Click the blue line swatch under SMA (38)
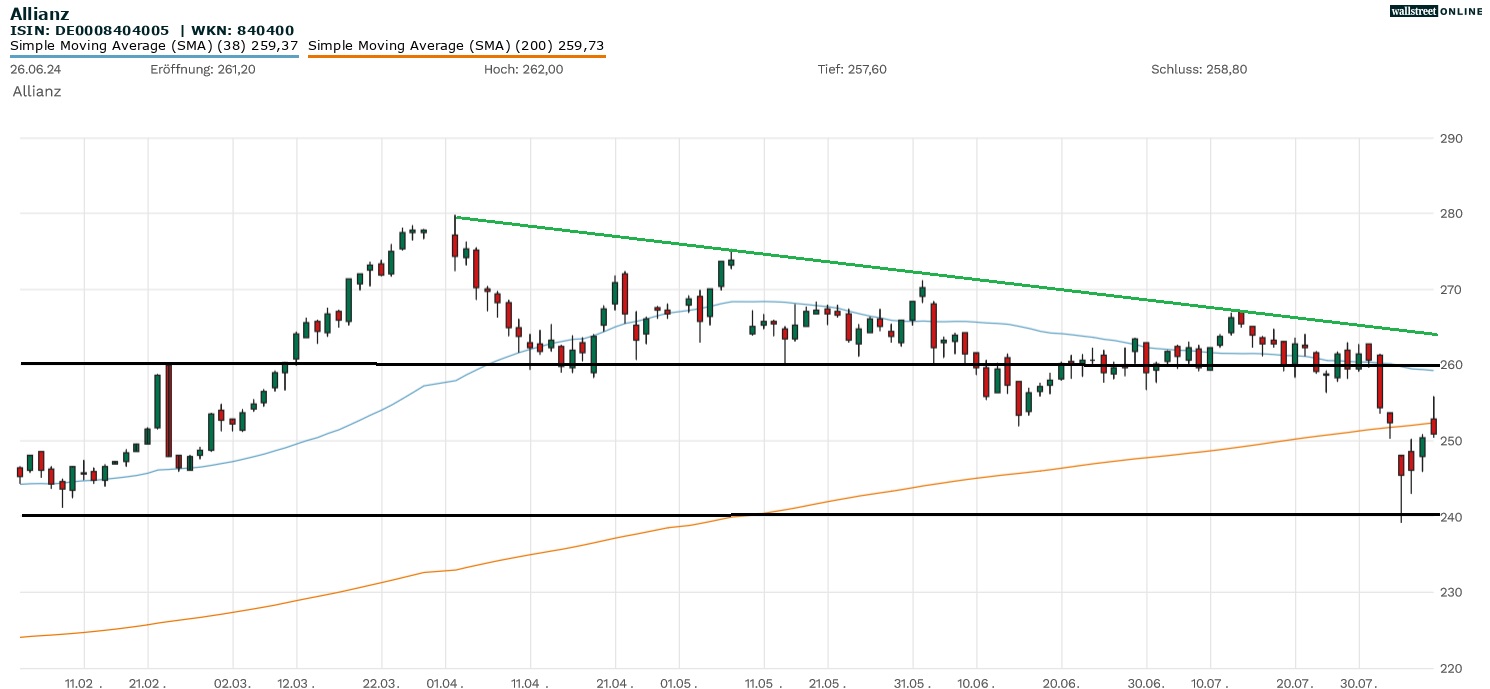Viewport: 1490px width, 689px height. tap(154, 57)
